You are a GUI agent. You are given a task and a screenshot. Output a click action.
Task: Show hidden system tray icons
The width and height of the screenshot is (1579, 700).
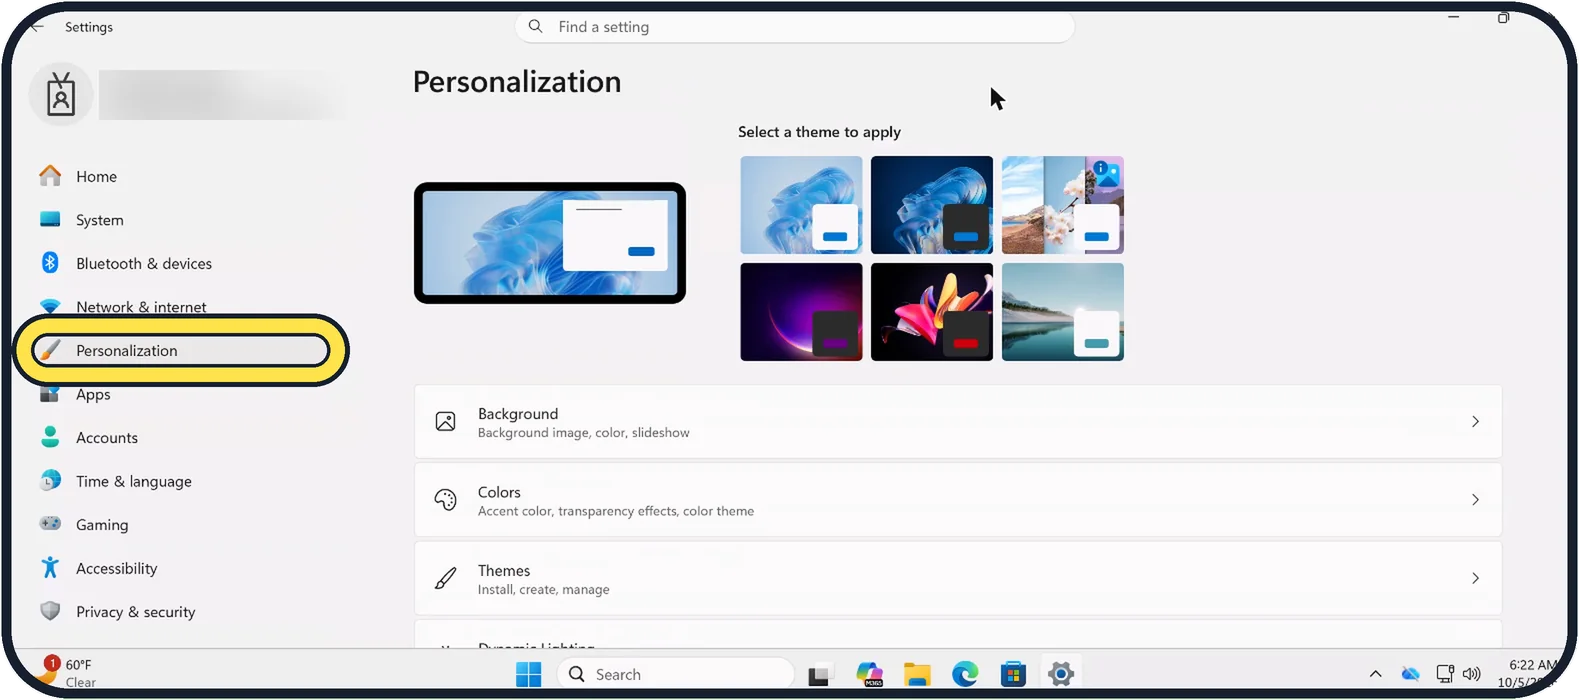pos(1376,674)
